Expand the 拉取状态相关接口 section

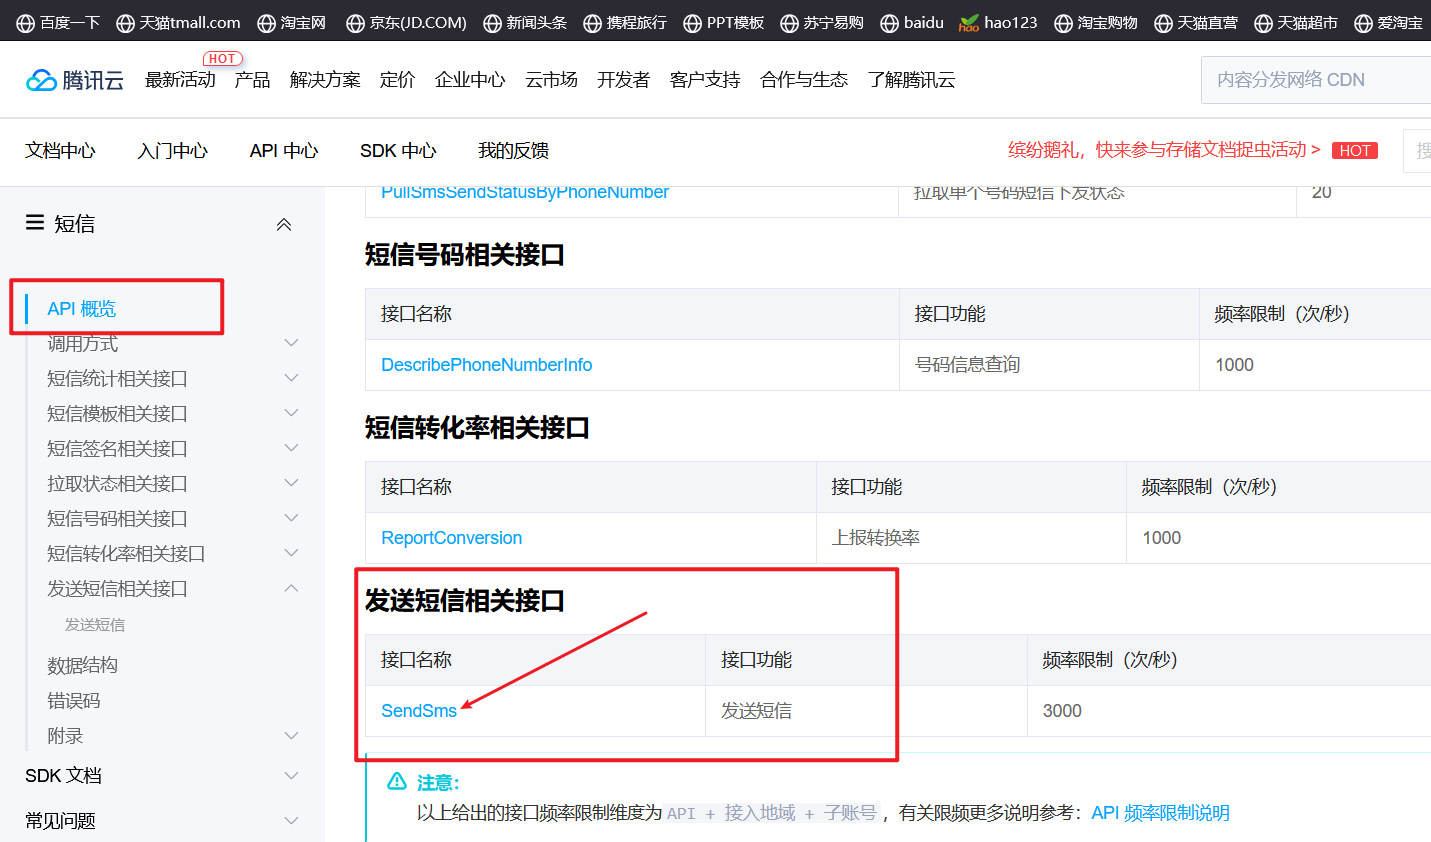pyautogui.click(x=291, y=483)
